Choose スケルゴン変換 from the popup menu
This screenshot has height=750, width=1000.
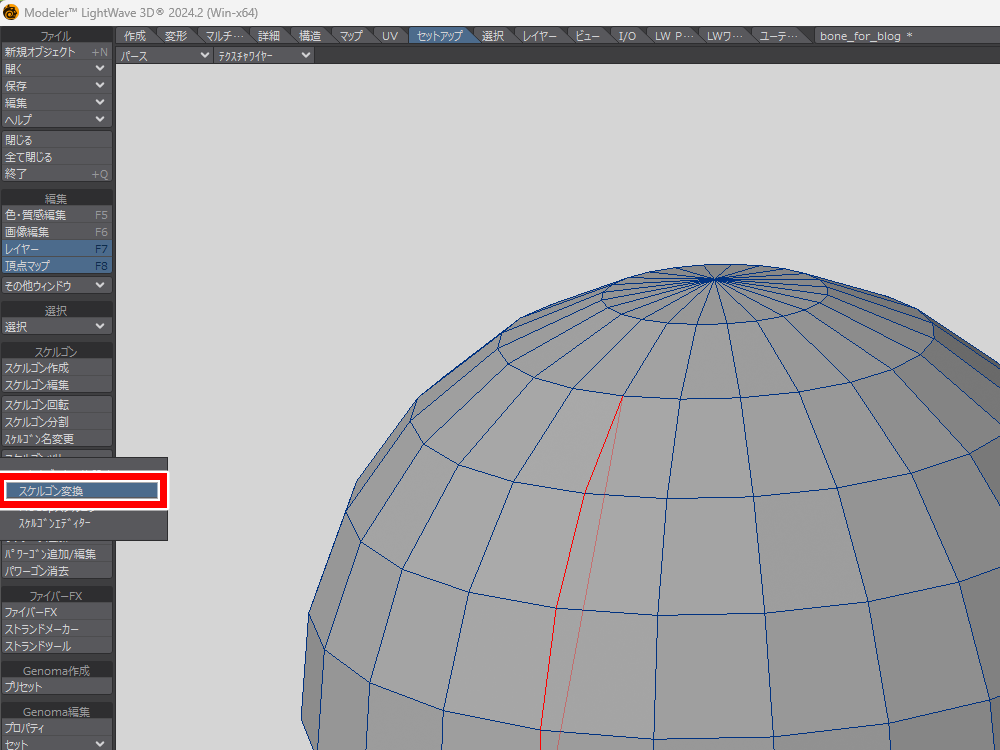point(82,491)
